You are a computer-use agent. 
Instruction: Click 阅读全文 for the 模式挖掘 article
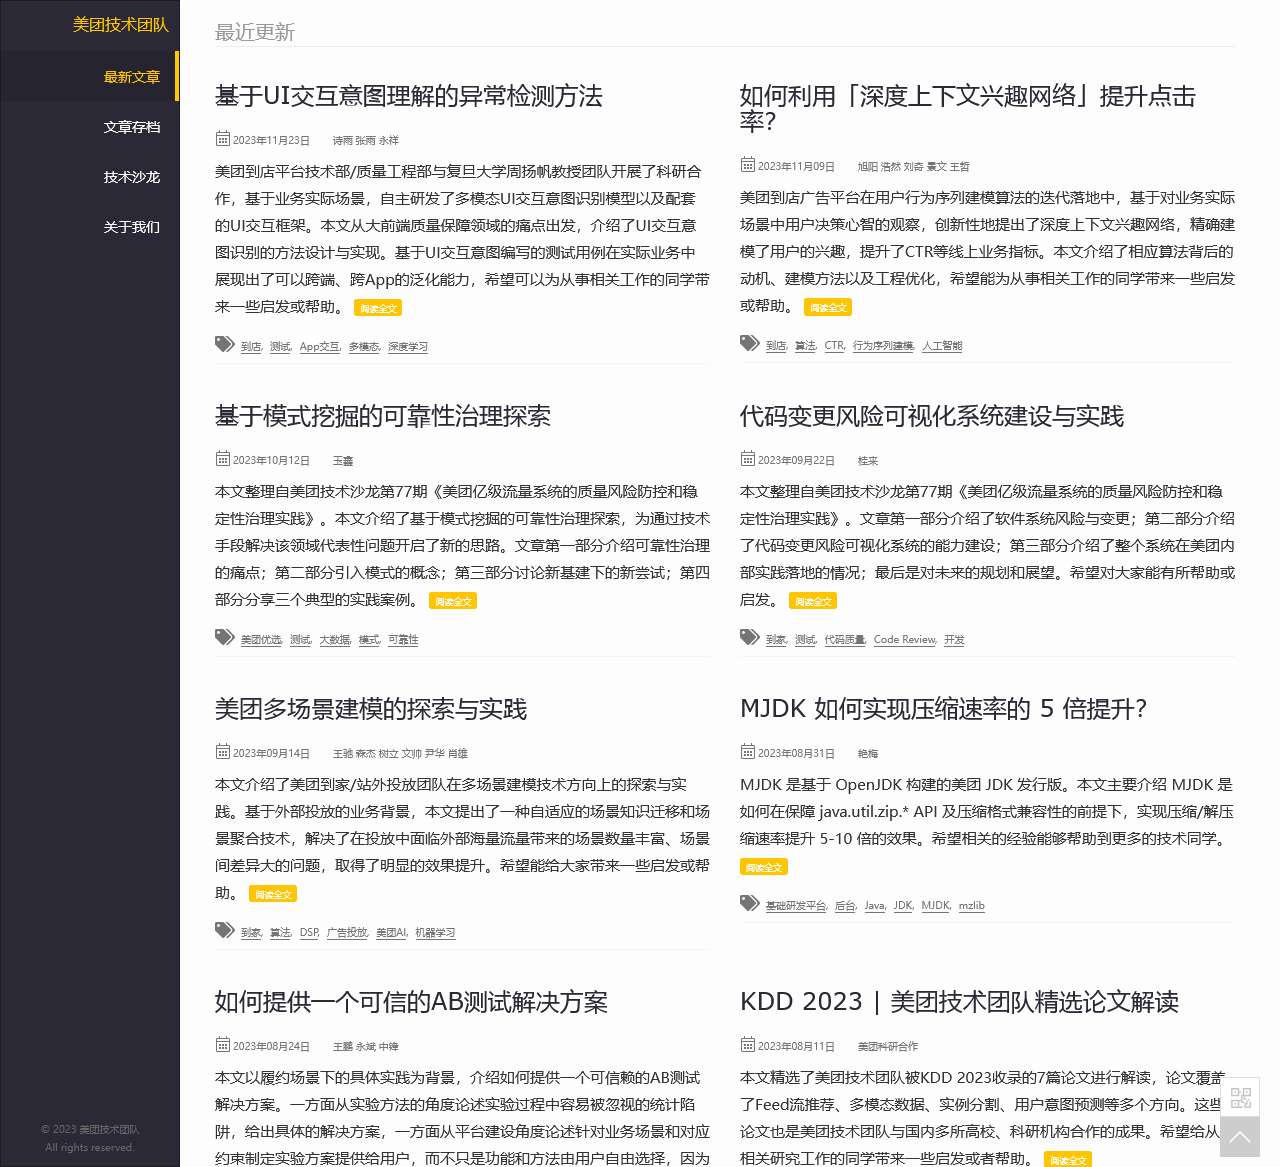453,601
